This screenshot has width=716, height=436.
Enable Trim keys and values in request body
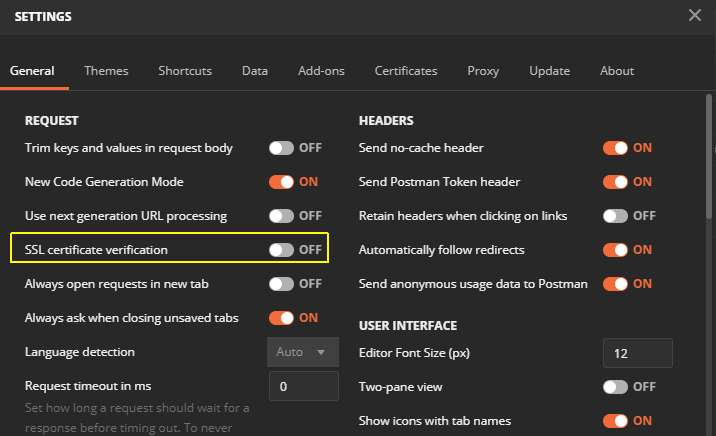click(281, 148)
